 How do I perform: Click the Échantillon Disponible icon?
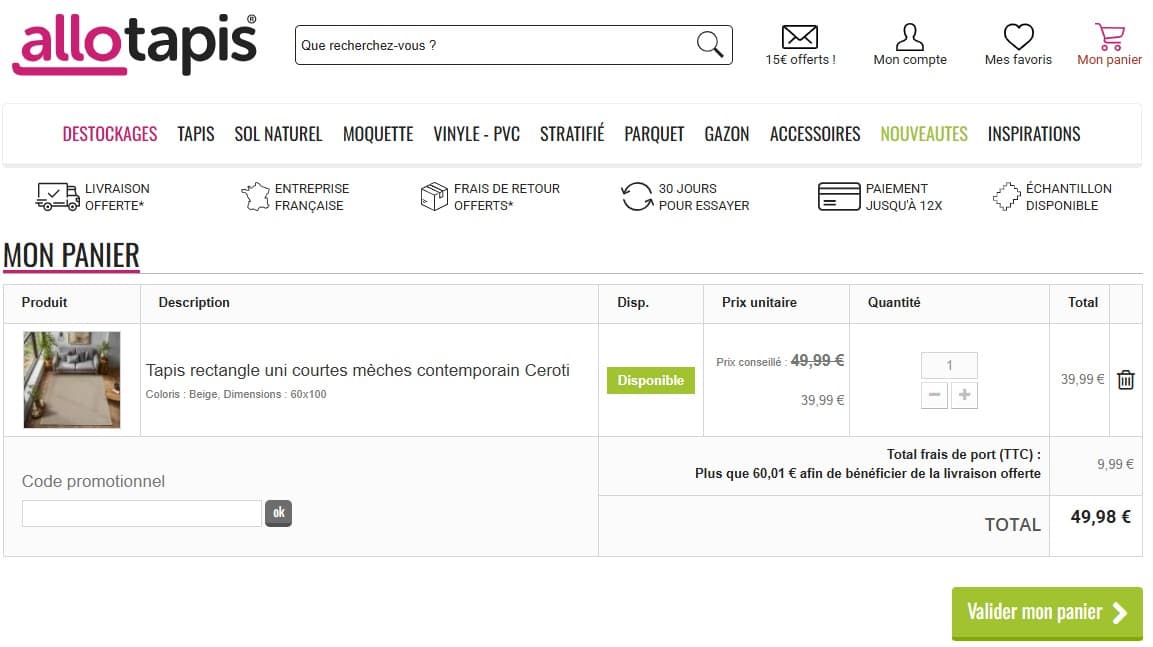[1004, 196]
